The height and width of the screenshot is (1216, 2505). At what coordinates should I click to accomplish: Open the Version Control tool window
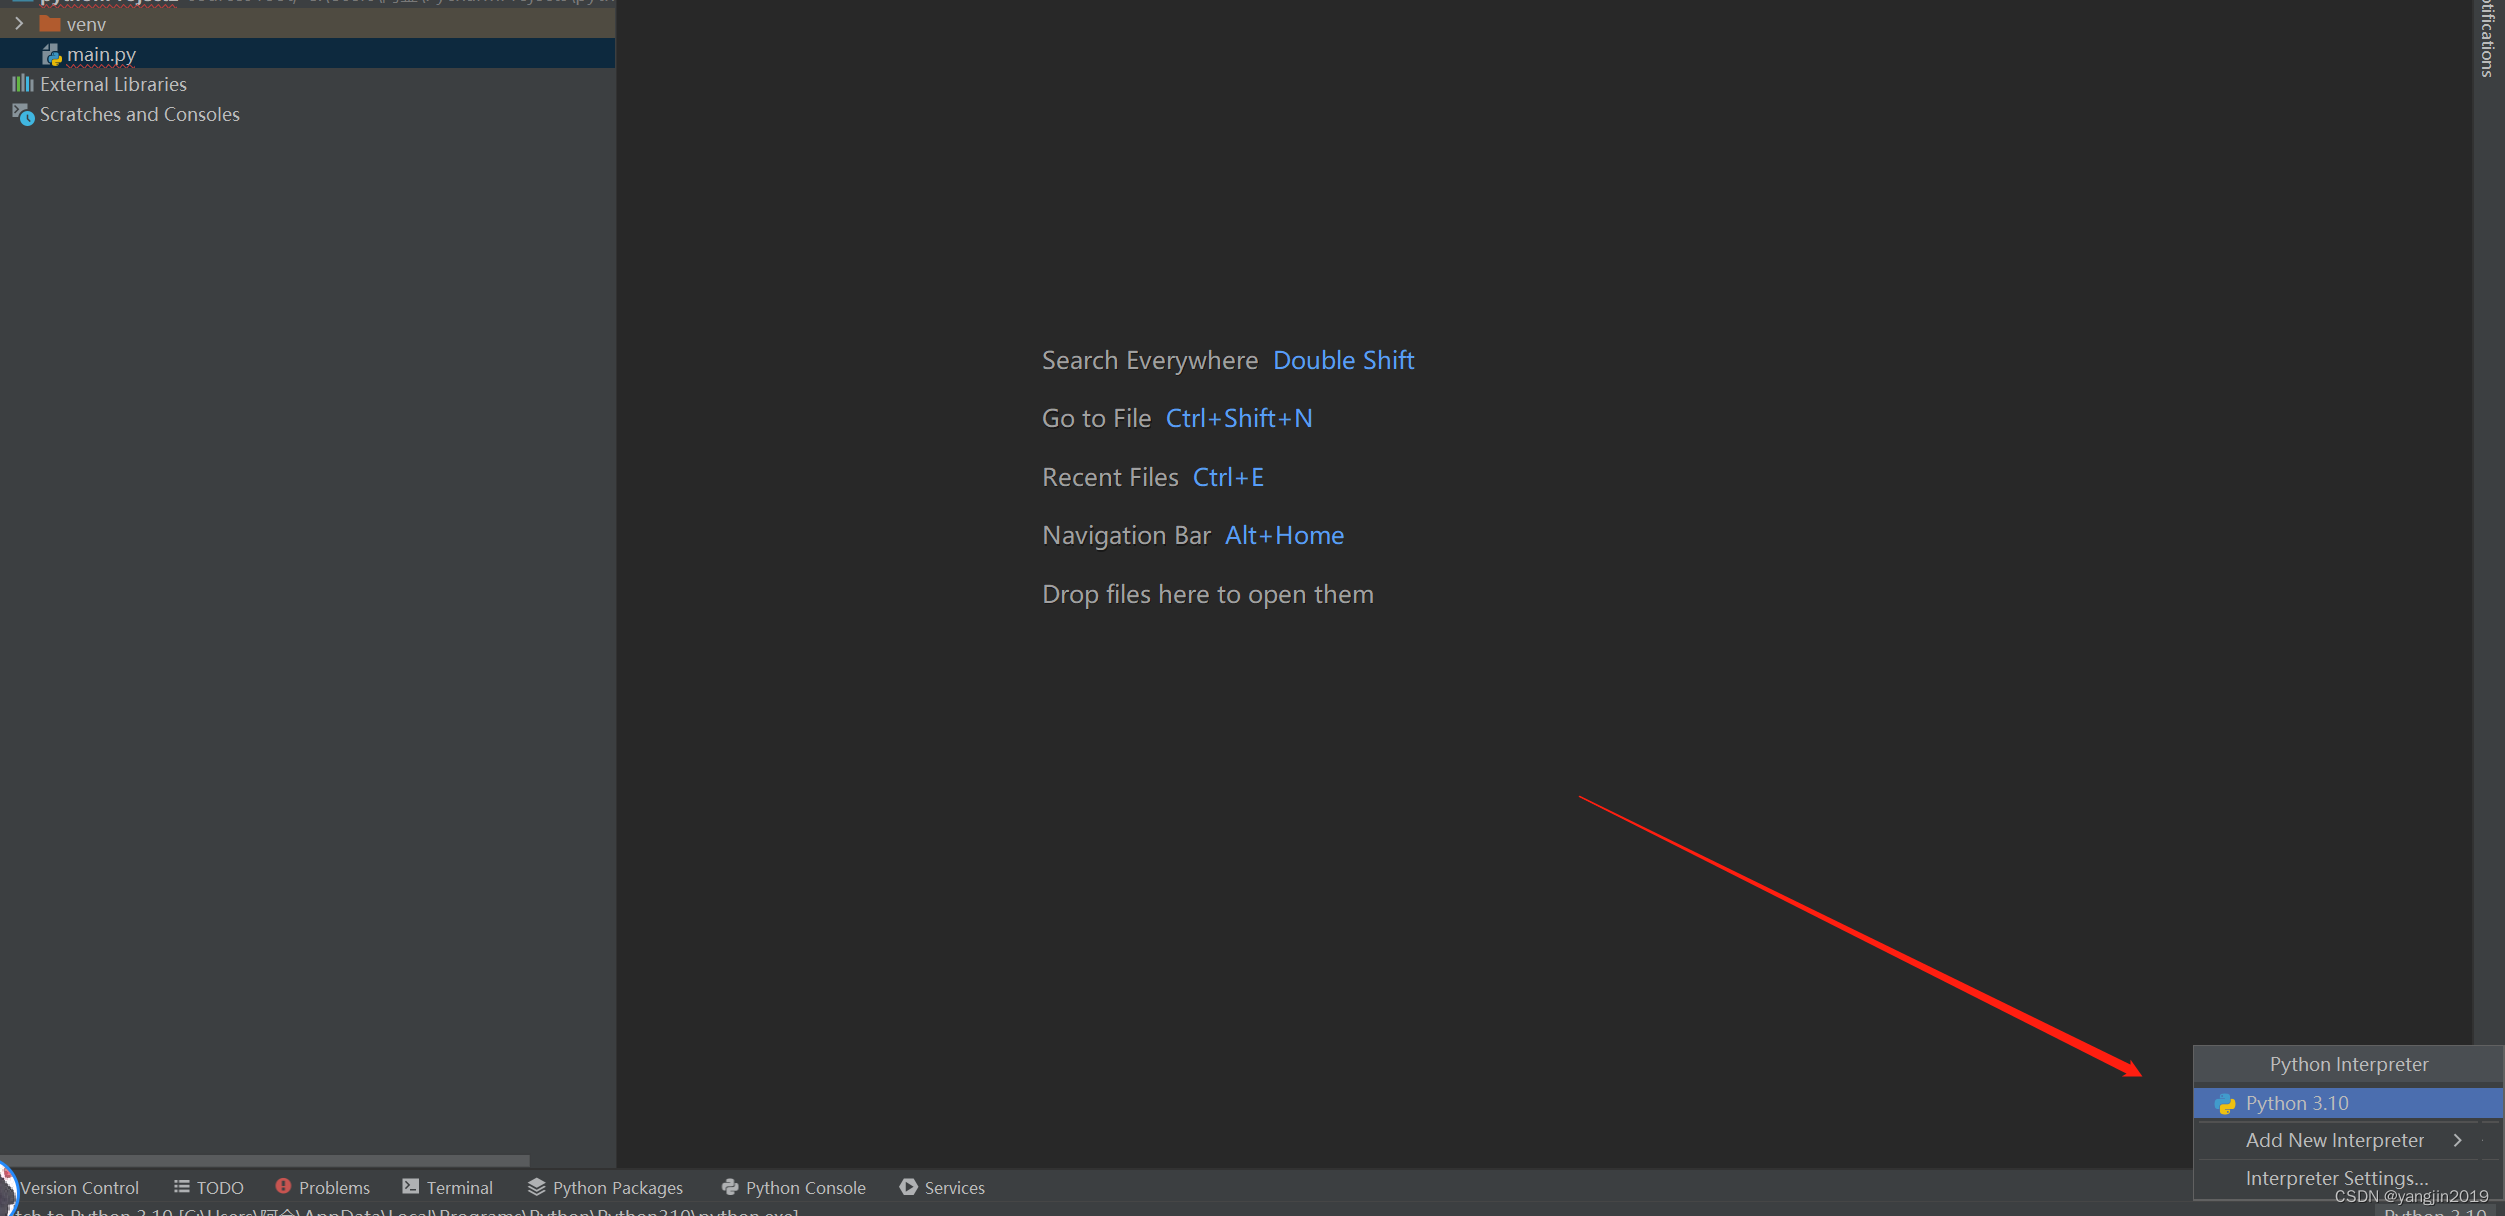click(x=79, y=1187)
